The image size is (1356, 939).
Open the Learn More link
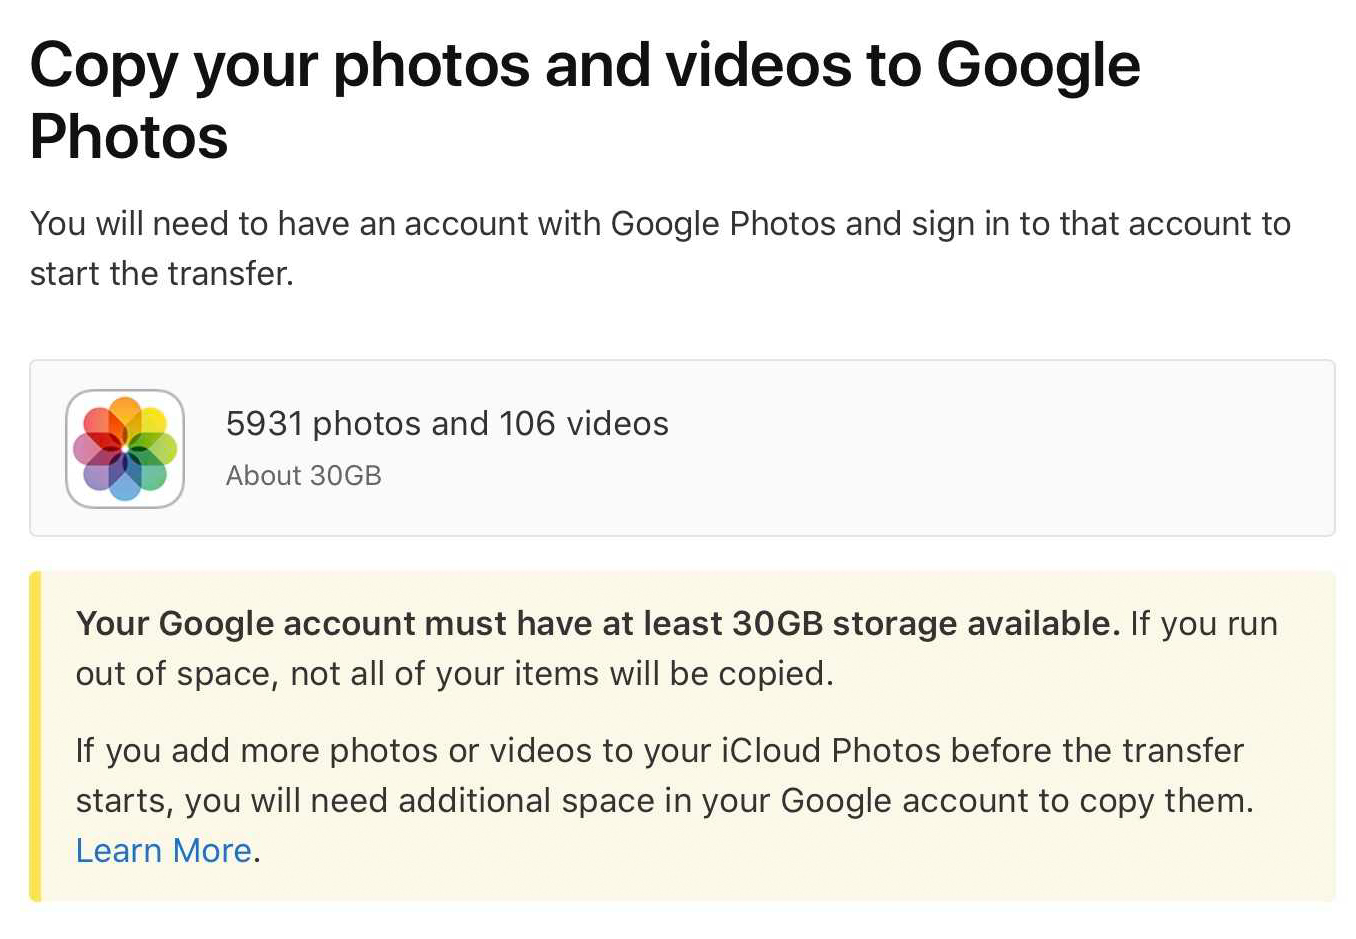click(x=164, y=850)
